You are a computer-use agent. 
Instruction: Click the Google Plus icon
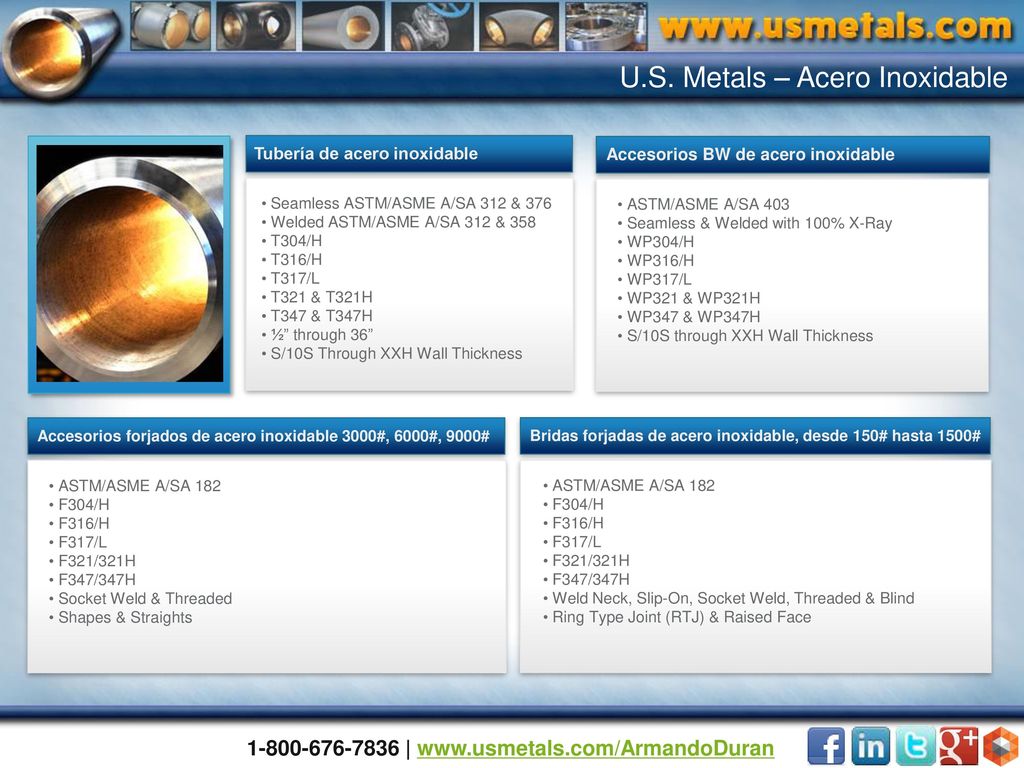coord(959,746)
